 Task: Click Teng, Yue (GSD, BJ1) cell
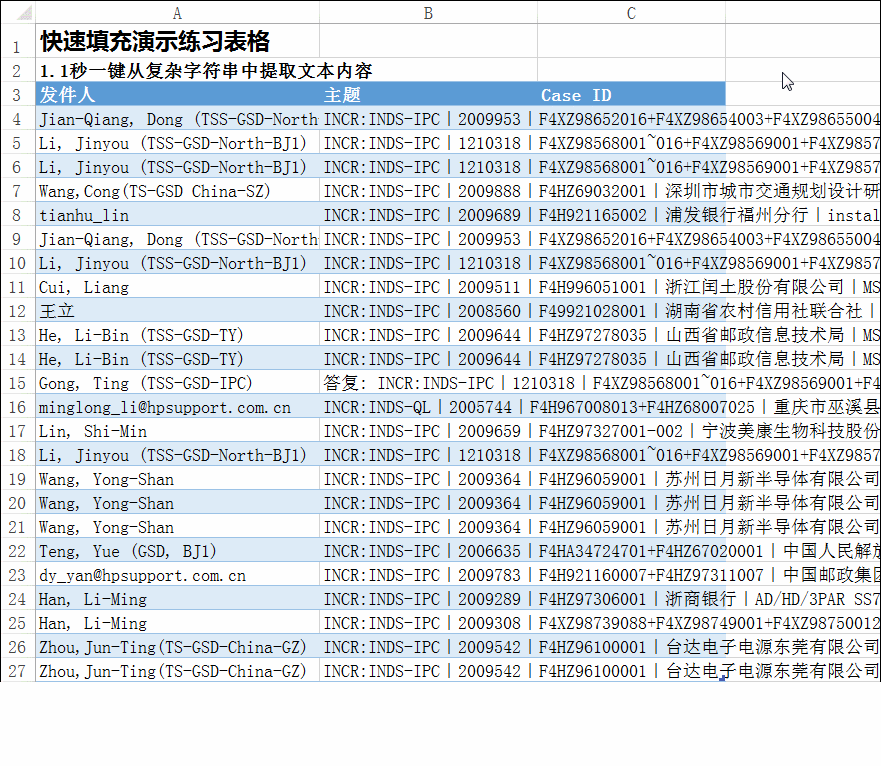177,551
